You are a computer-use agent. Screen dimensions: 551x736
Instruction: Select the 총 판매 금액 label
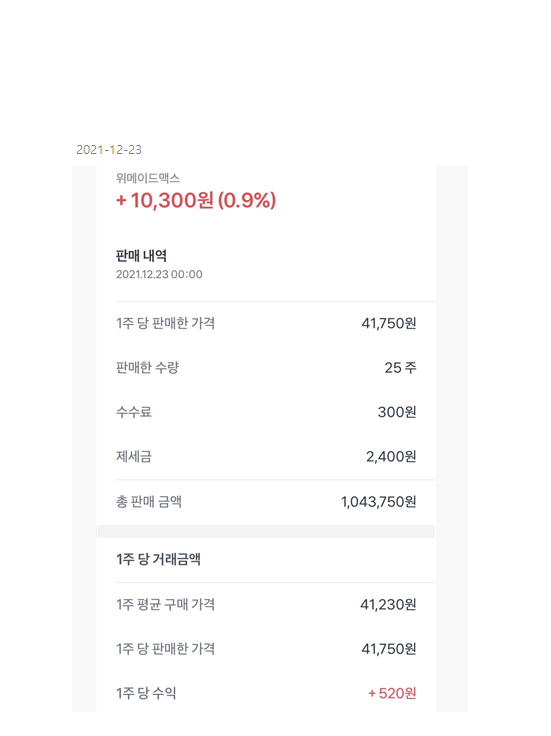point(149,502)
